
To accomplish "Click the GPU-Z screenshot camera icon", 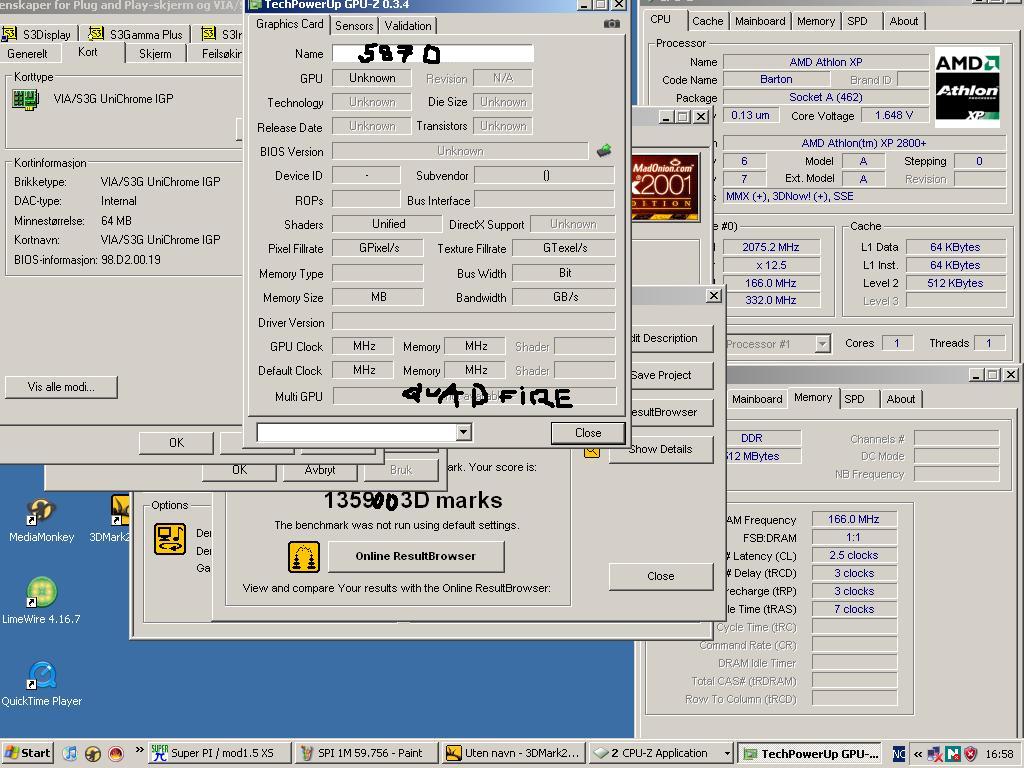I will [x=611, y=24].
